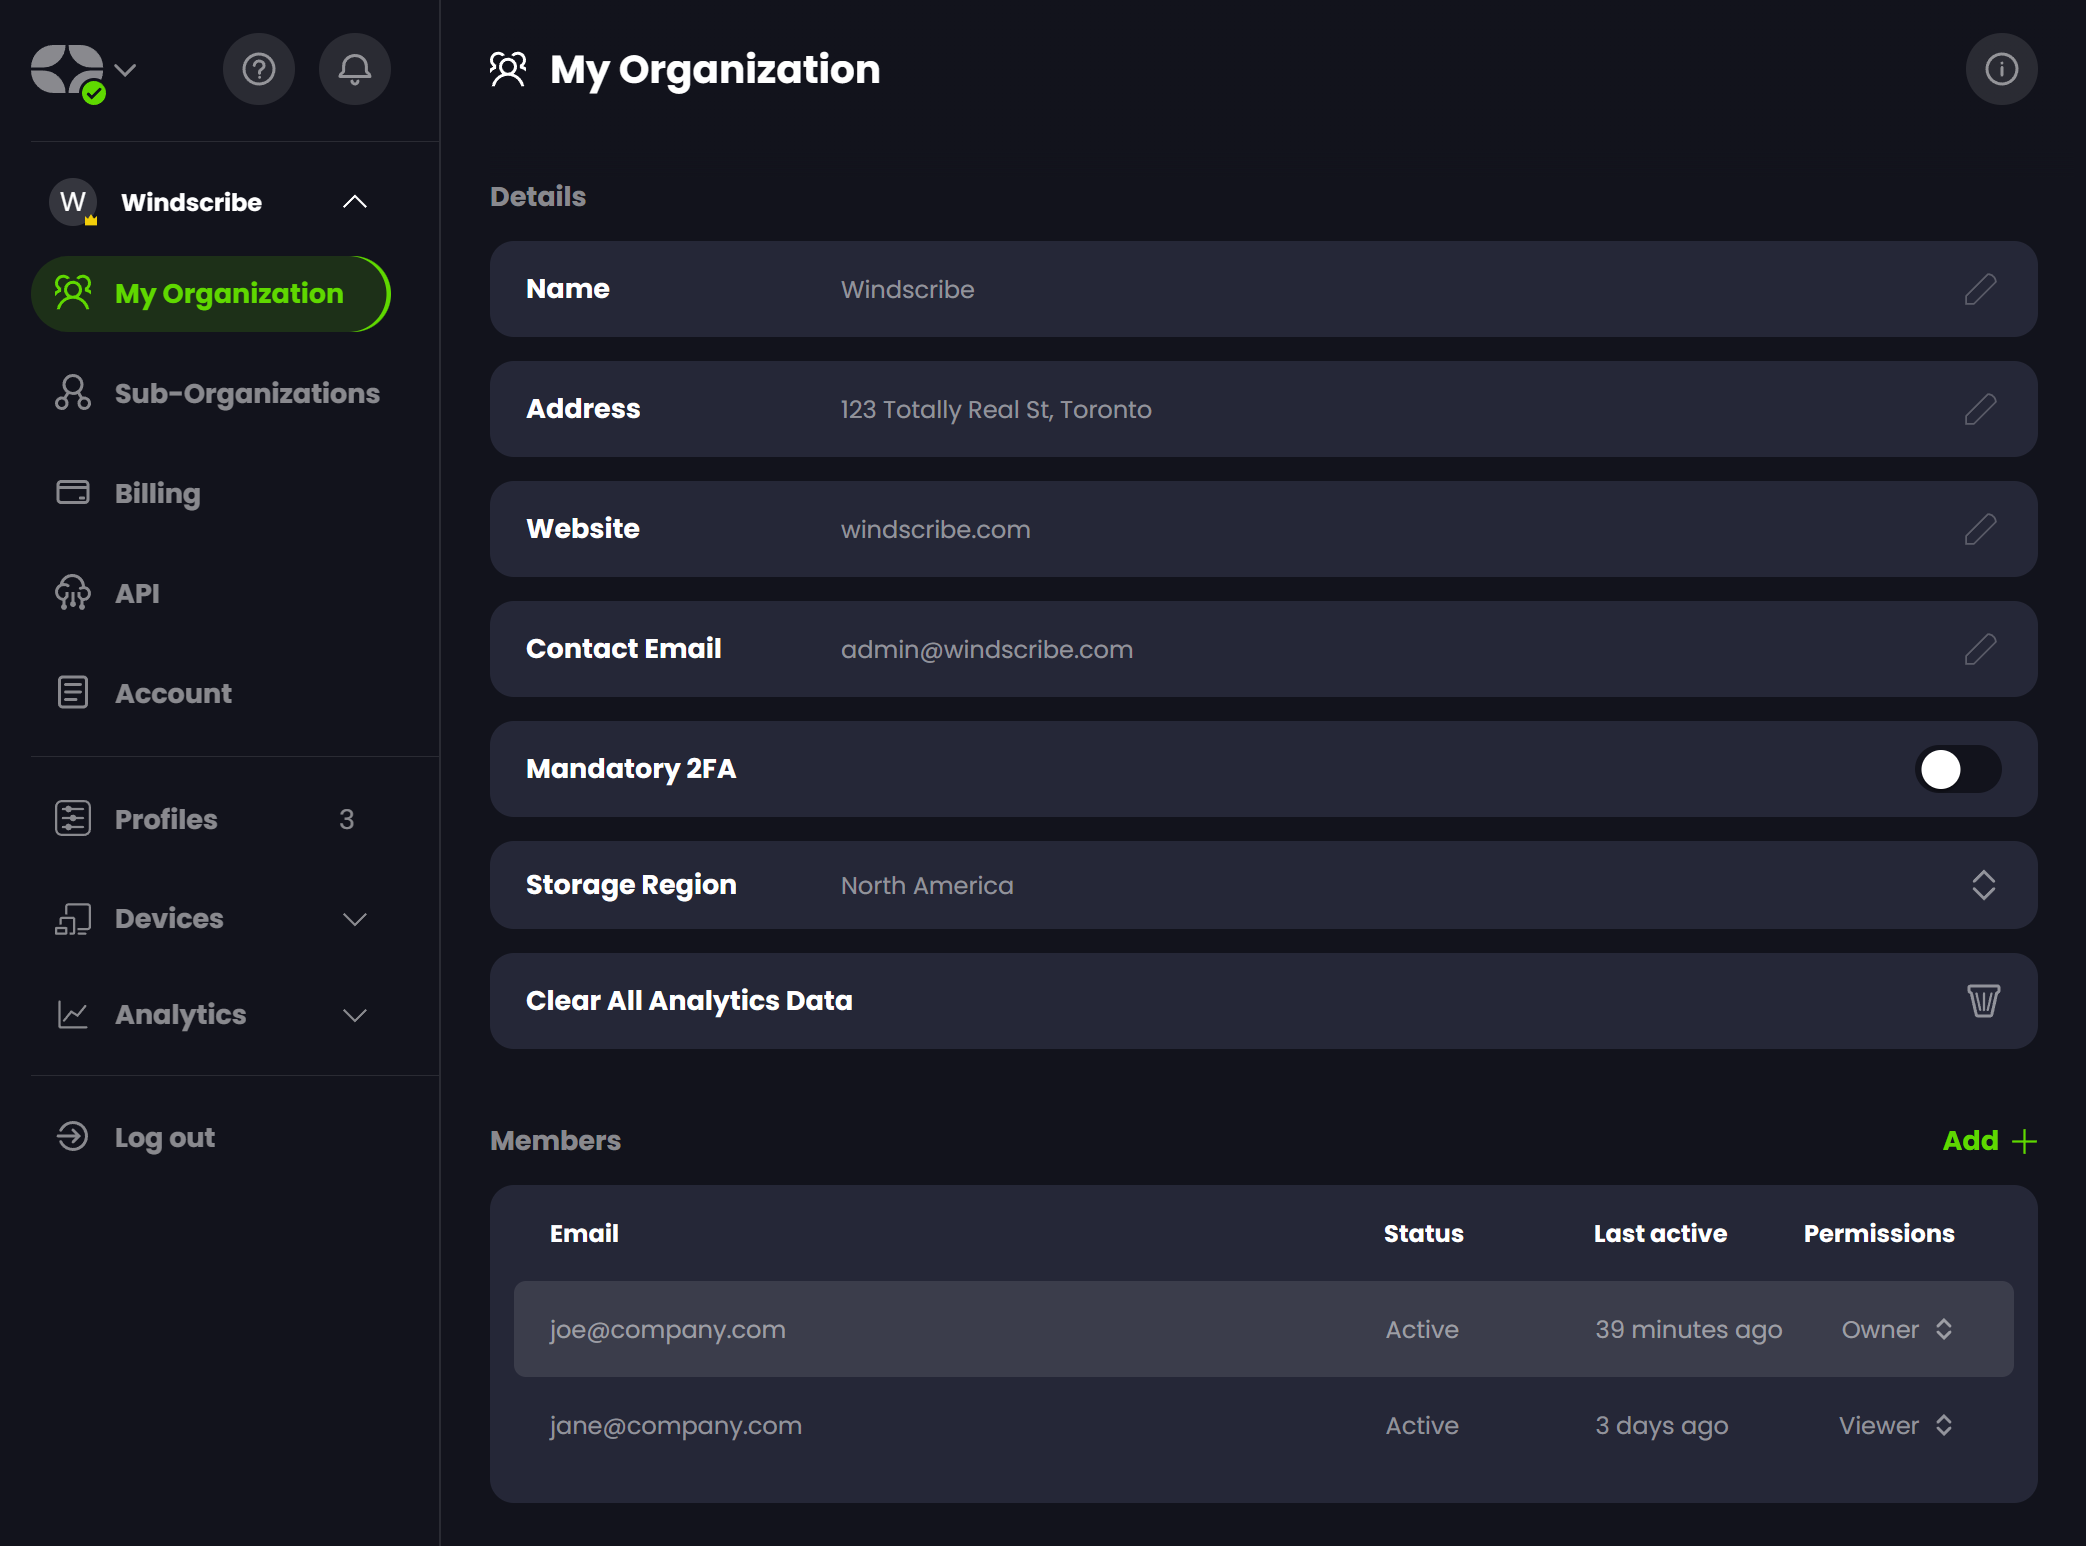Log out from the sidebar
This screenshot has height=1546, width=2086.
click(x=163, y=1137)
